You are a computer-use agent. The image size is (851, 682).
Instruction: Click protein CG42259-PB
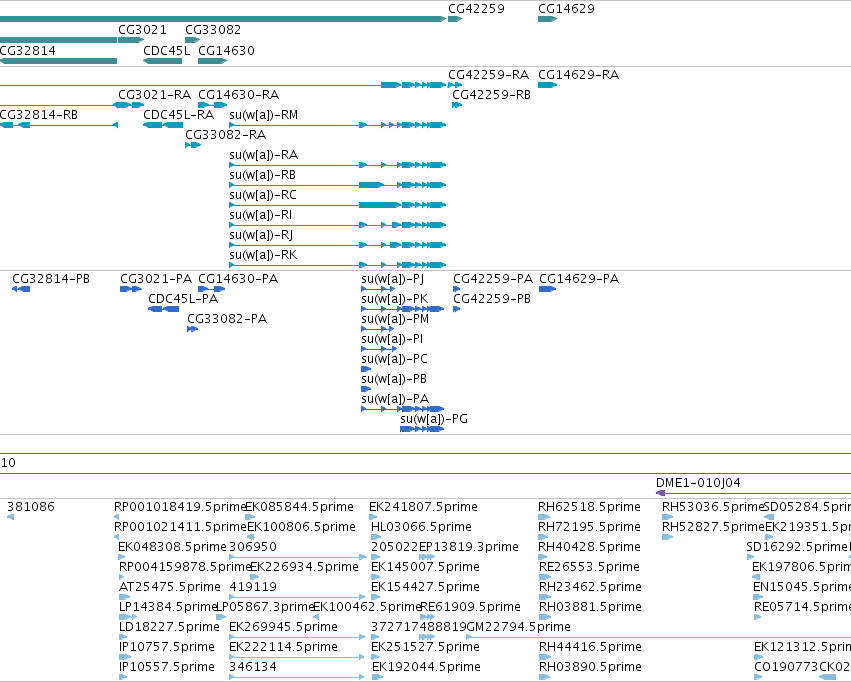(492, 299)
